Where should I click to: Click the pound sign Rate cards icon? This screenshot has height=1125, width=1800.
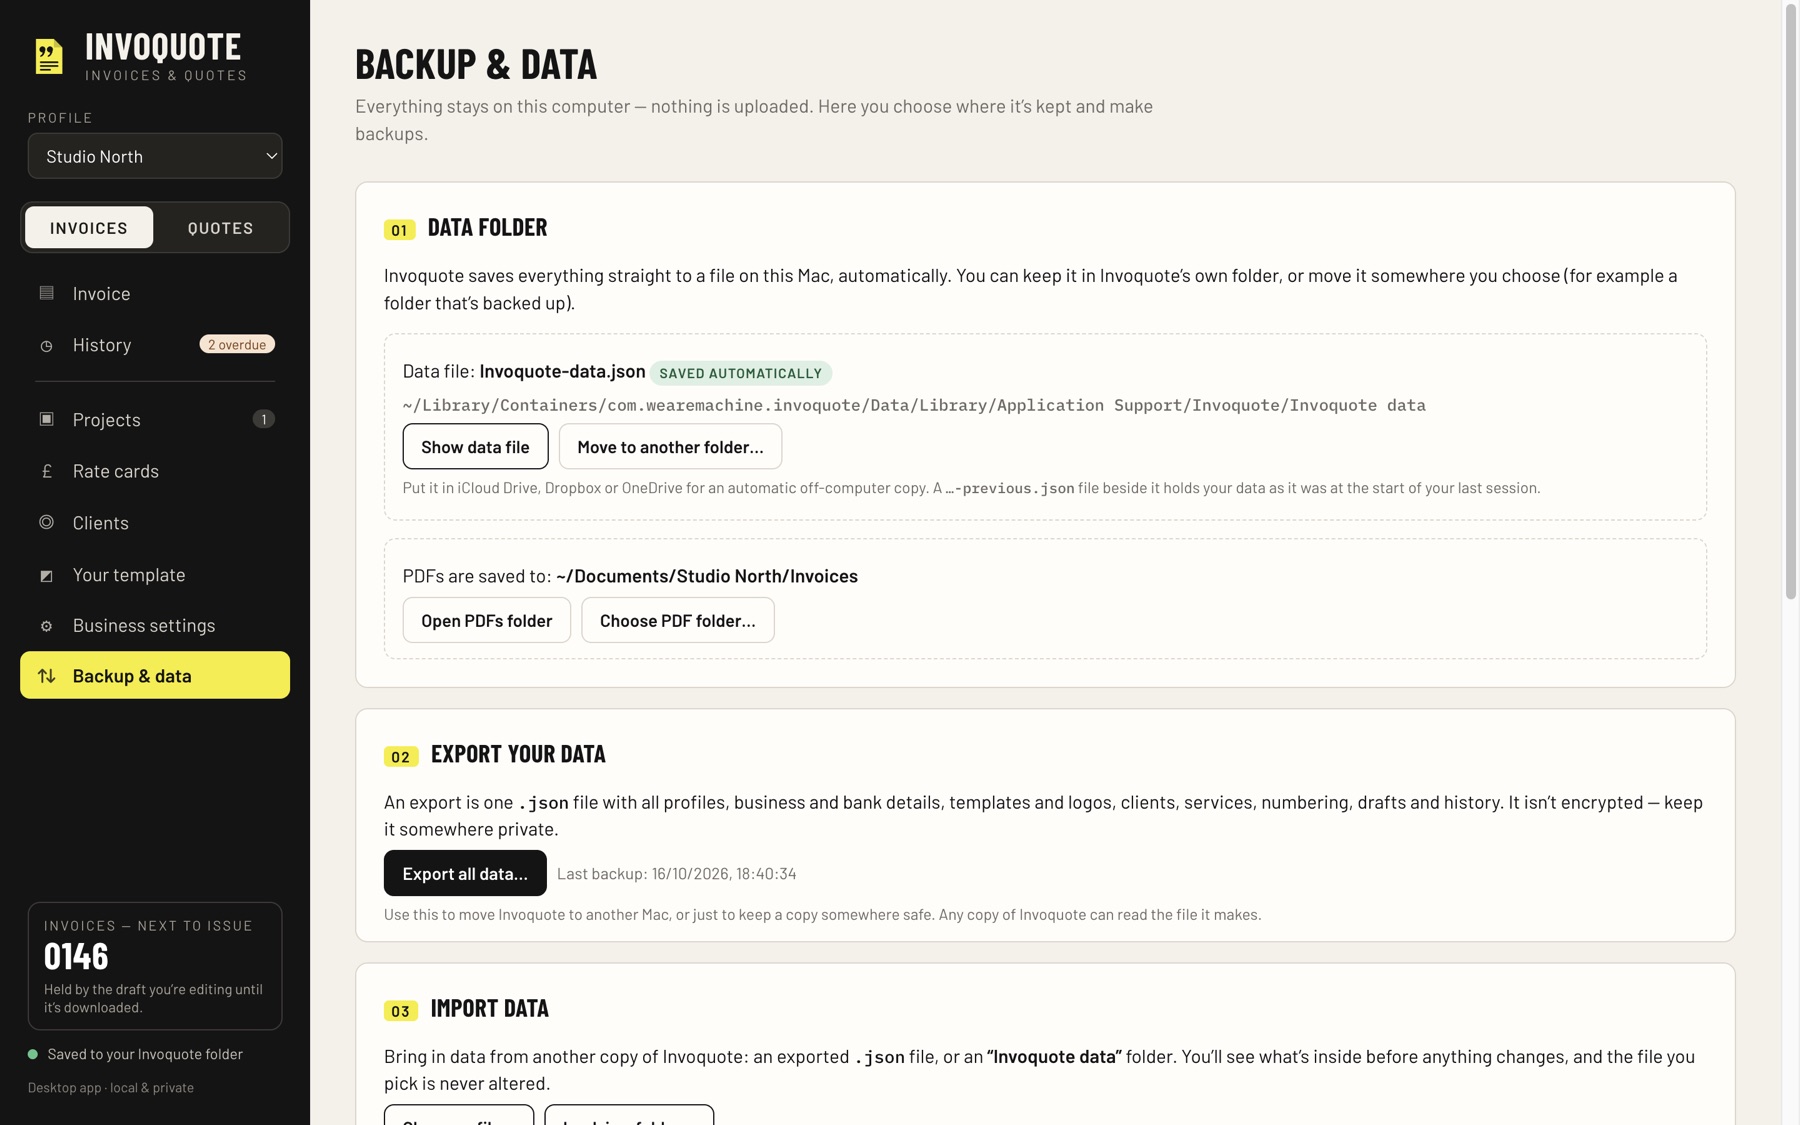[46, 471]
